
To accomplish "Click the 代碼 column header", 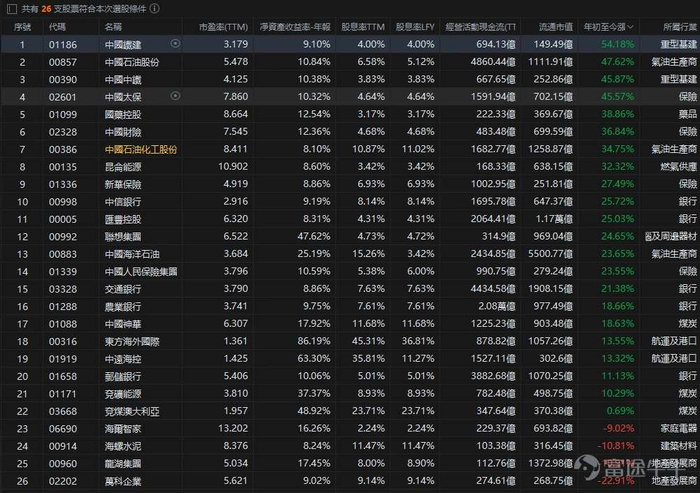I will pyautogui.click(x=57, y=27).
